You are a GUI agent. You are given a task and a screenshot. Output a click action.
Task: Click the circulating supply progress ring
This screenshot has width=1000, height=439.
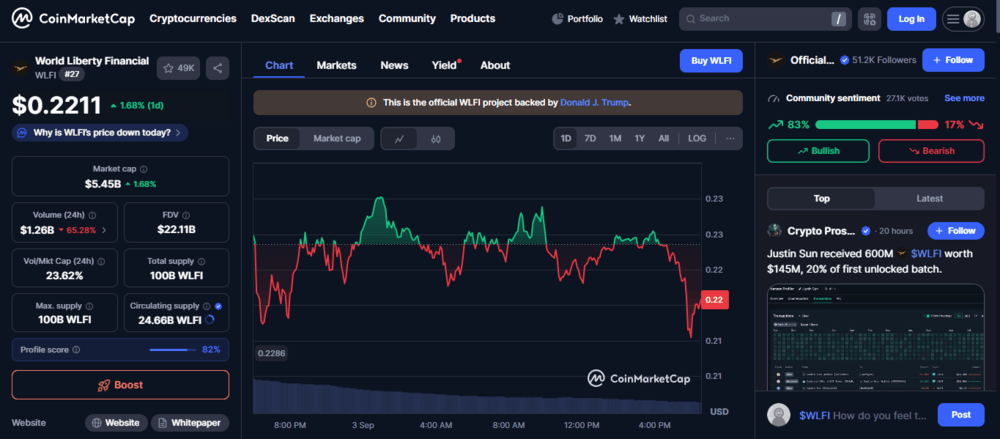(x=210, y=320)
